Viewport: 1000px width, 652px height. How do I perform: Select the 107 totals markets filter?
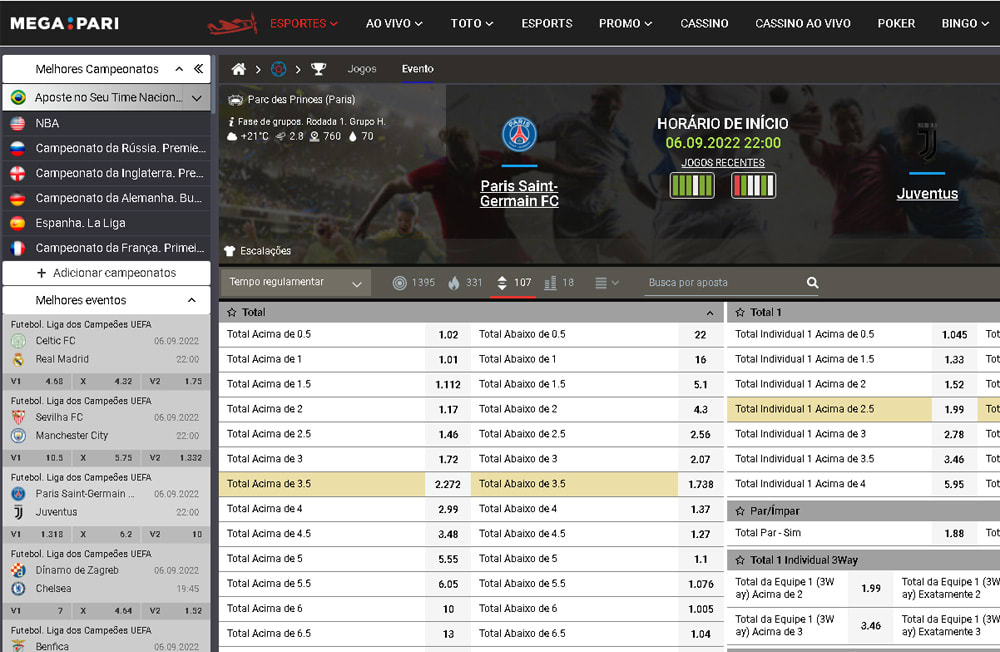513,283
